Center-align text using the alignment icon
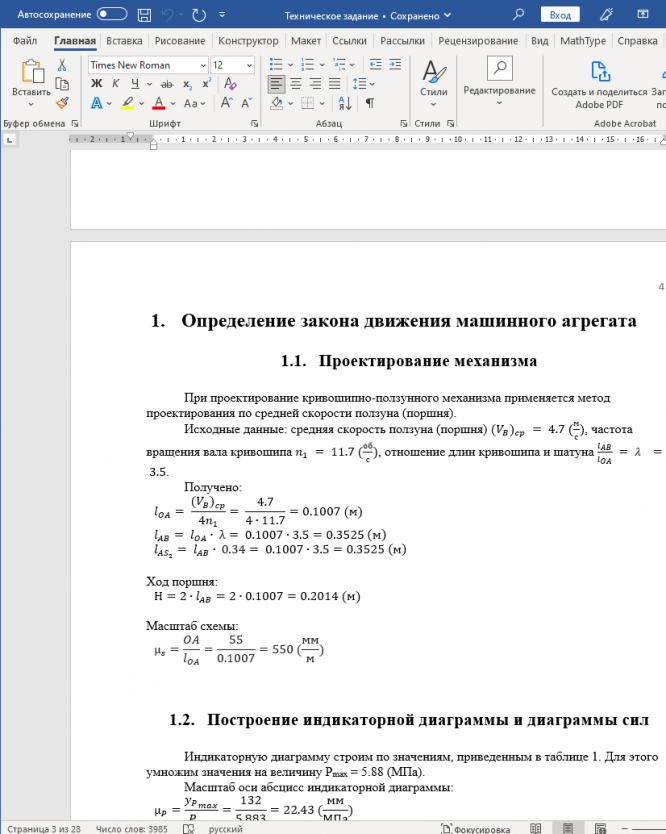The height and width of the screenshot is (834, 666). pyautogui.click(x=296, y=84)
